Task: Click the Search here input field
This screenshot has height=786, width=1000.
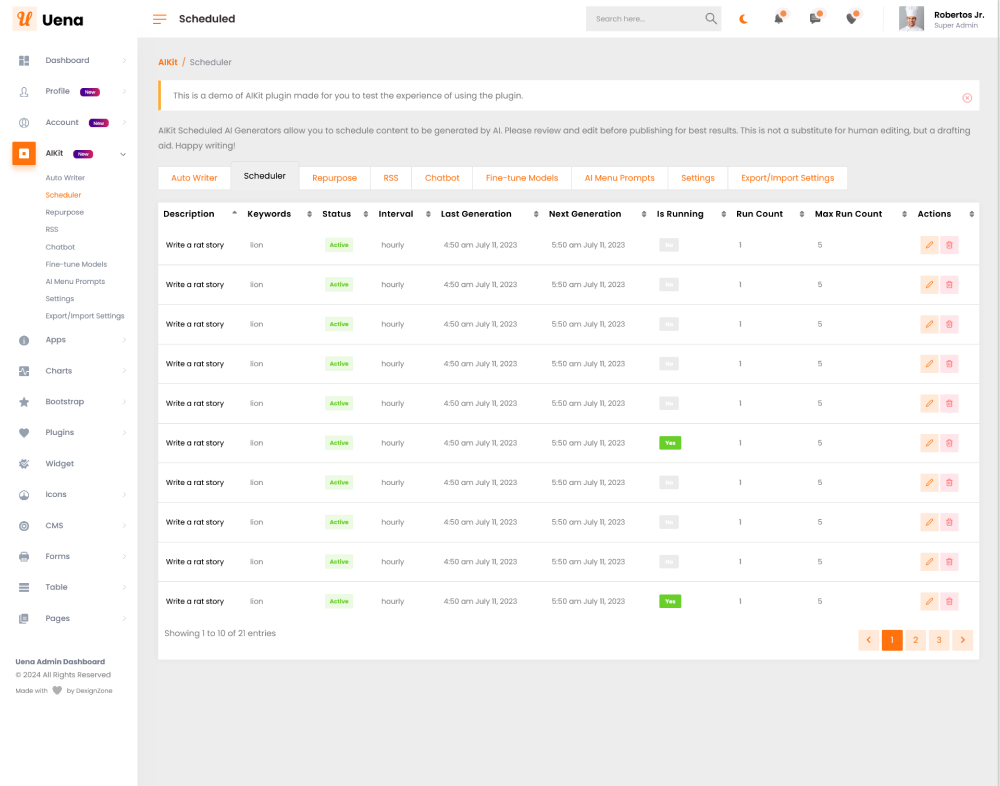Action: [645, 19]
